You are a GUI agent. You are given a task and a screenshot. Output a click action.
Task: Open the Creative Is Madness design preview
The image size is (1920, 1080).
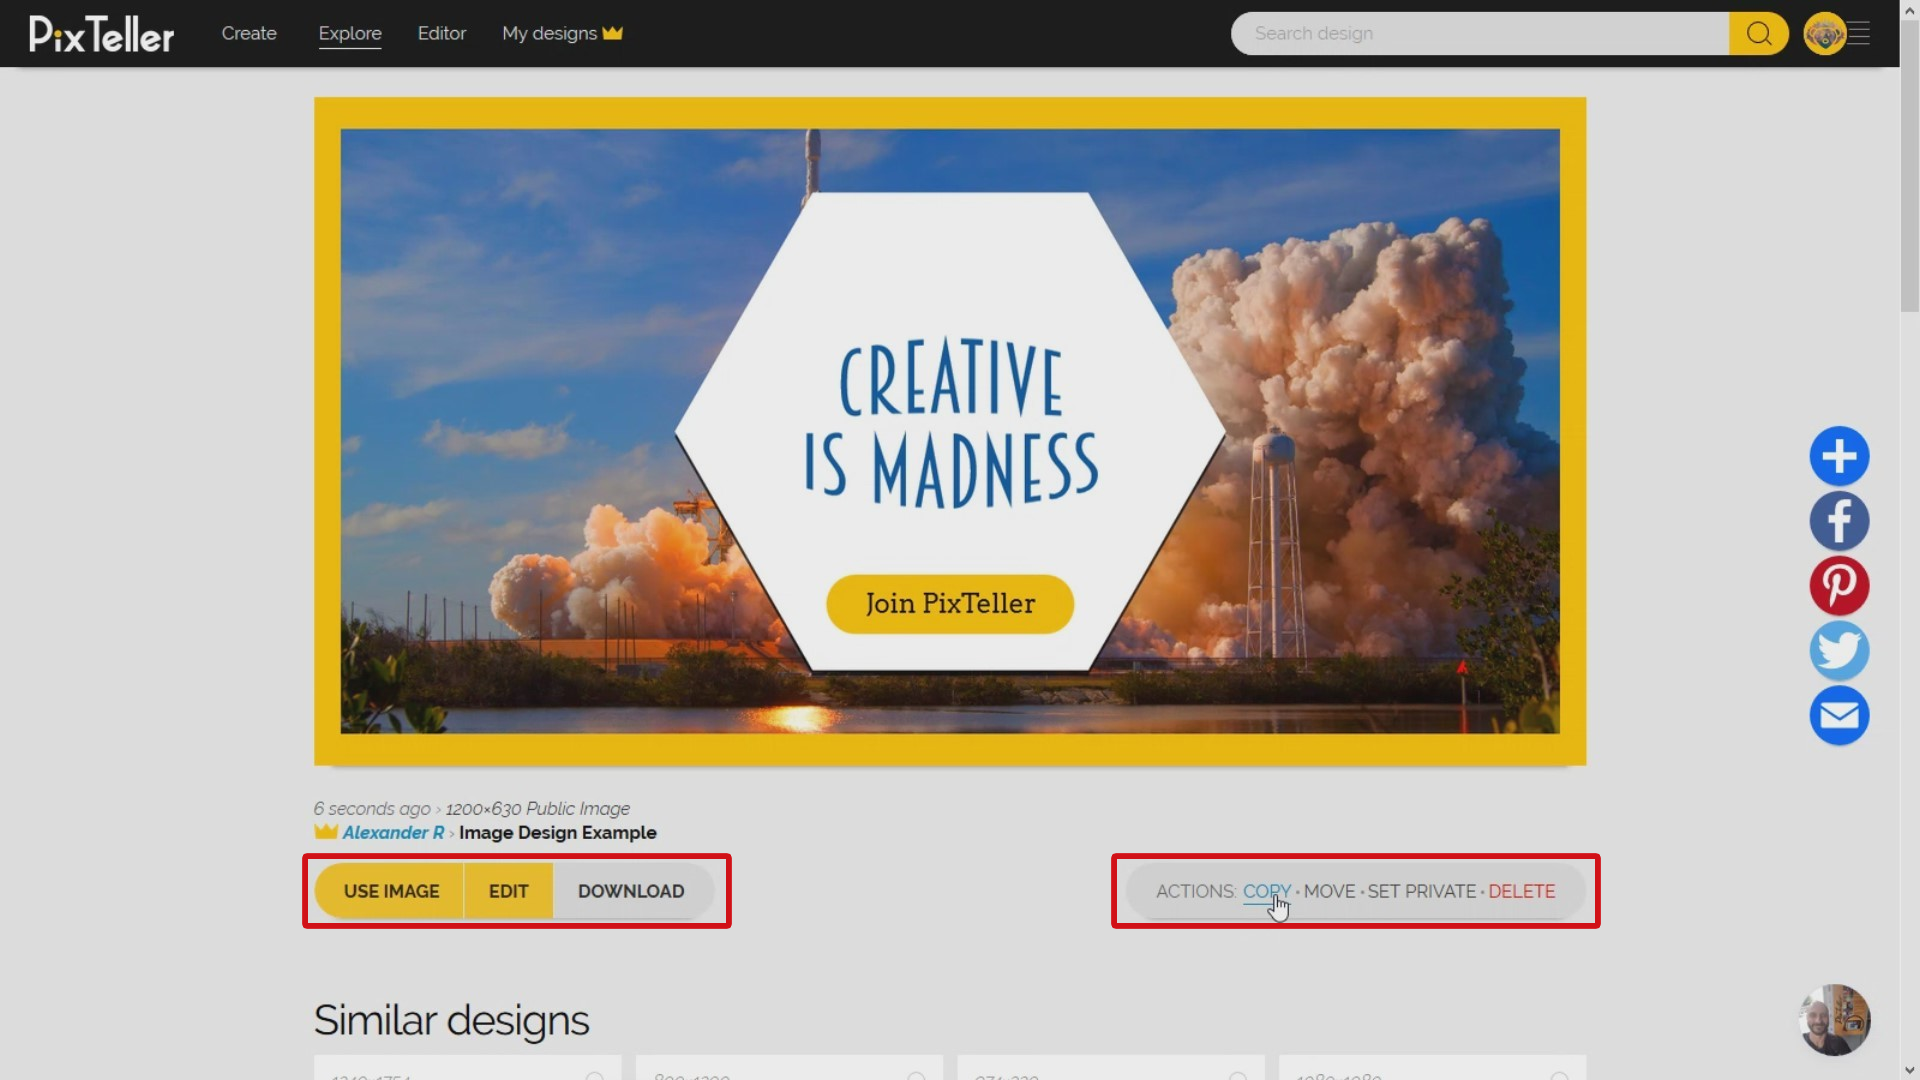pos(950,431)
